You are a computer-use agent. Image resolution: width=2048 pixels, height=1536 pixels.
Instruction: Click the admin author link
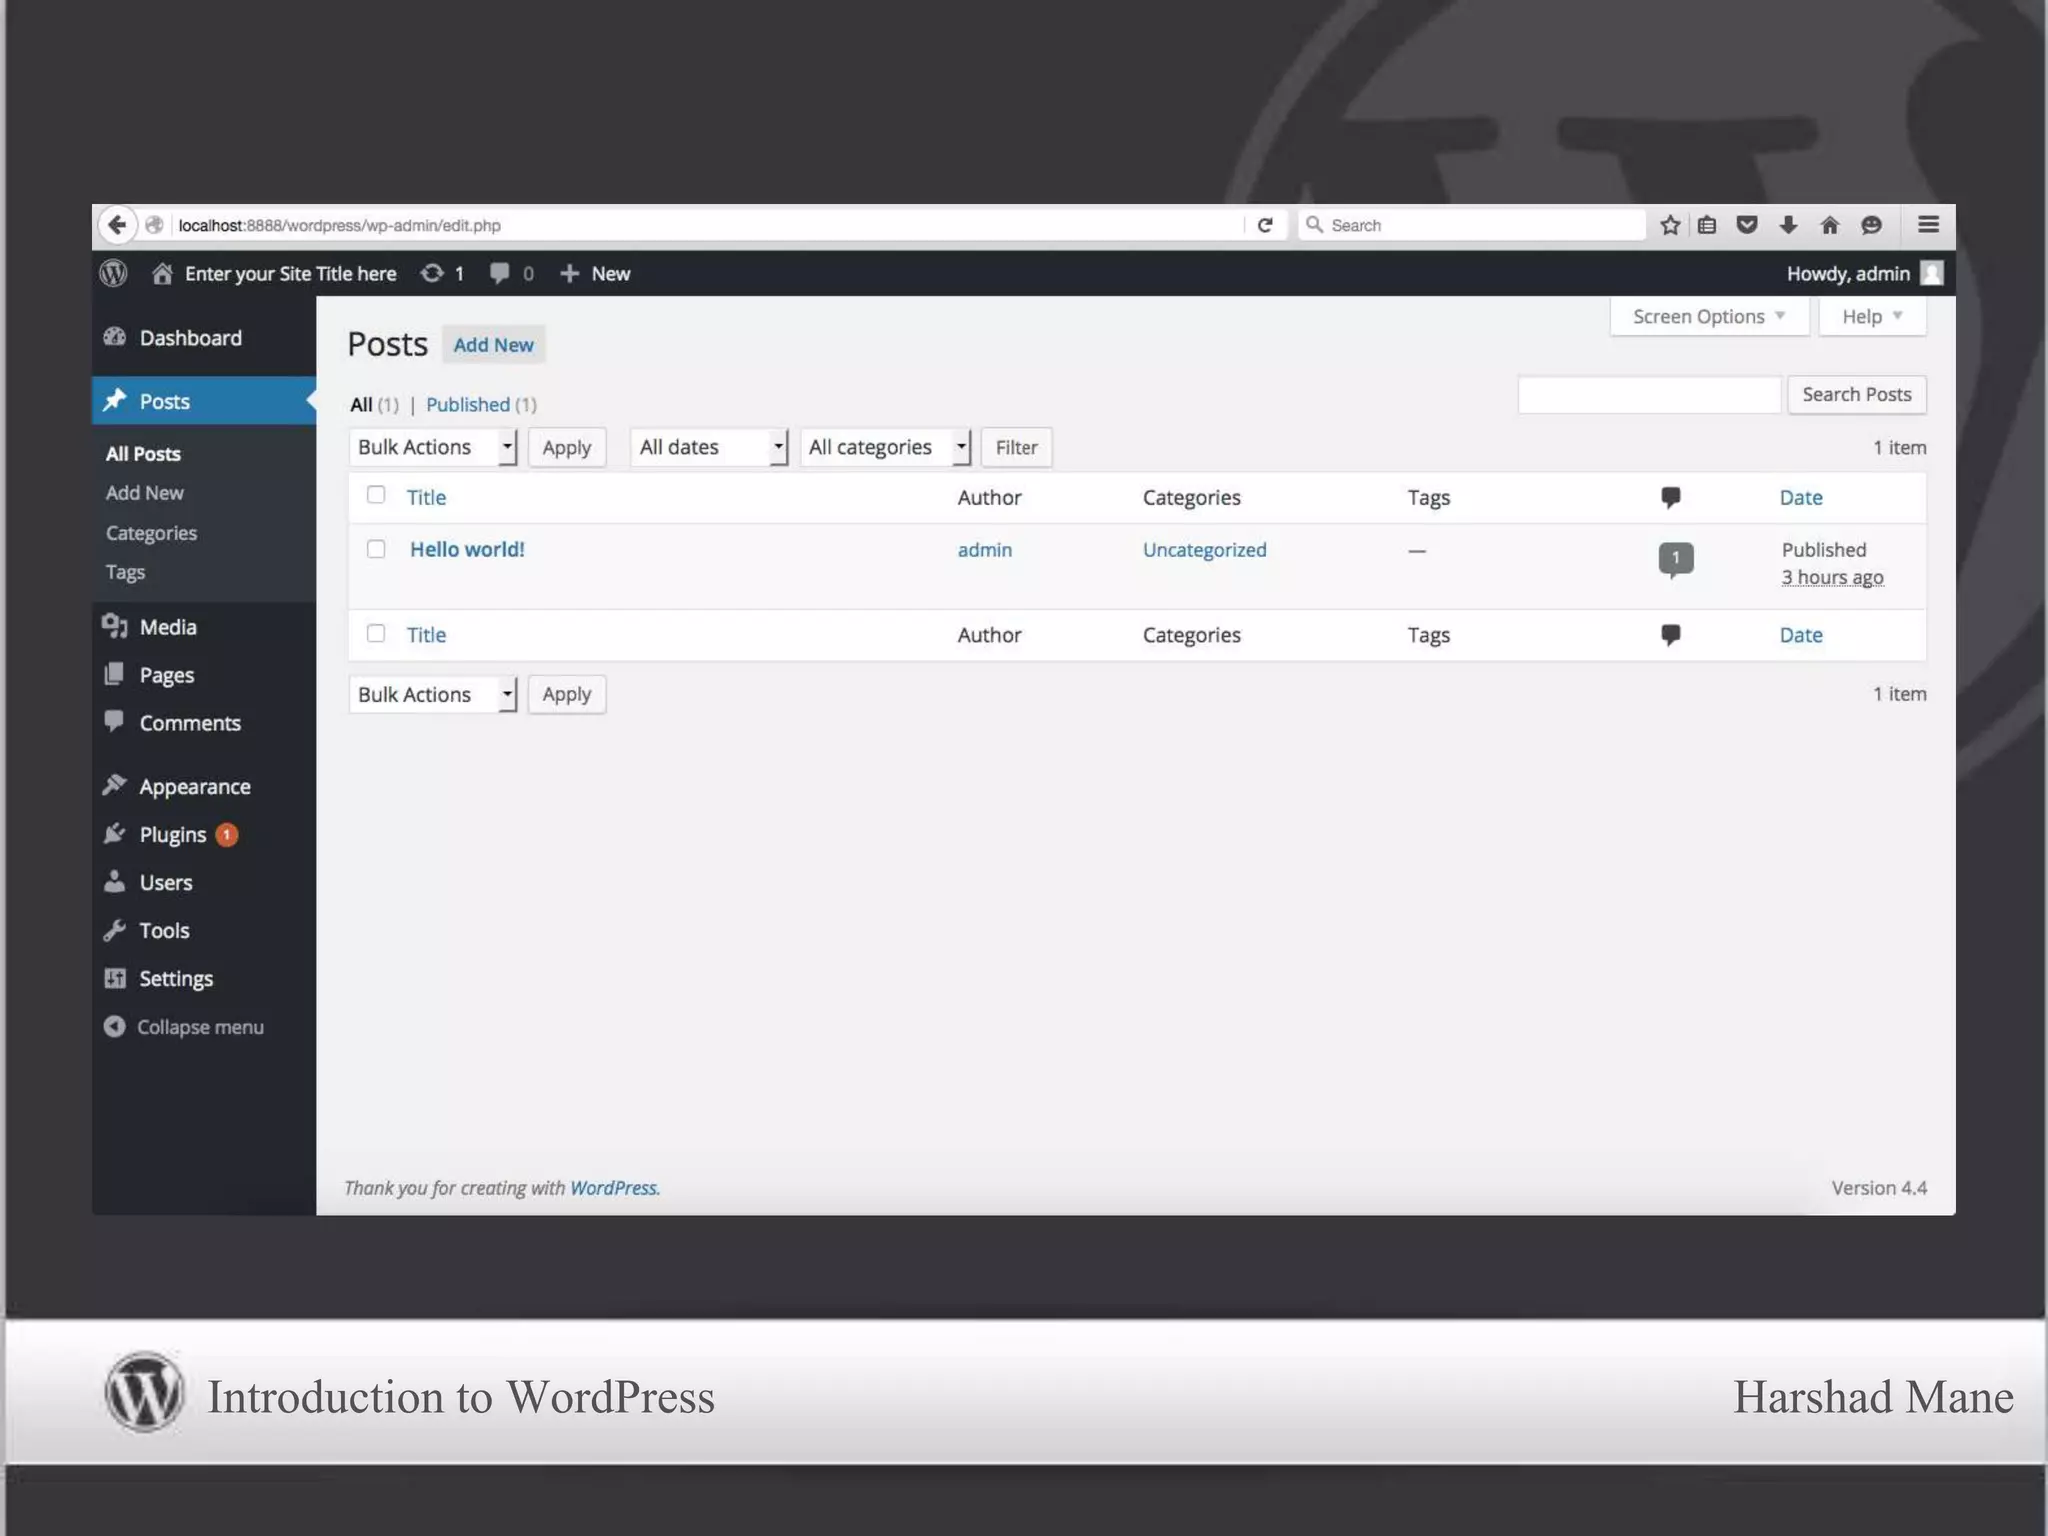click(x=985, y=550)
